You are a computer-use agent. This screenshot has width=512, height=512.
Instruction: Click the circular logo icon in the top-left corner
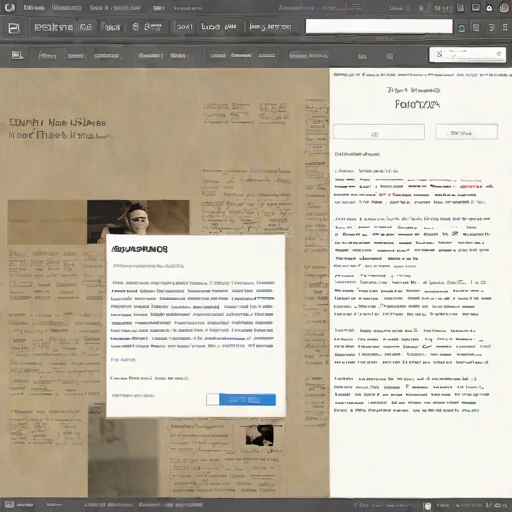[9, 7]
